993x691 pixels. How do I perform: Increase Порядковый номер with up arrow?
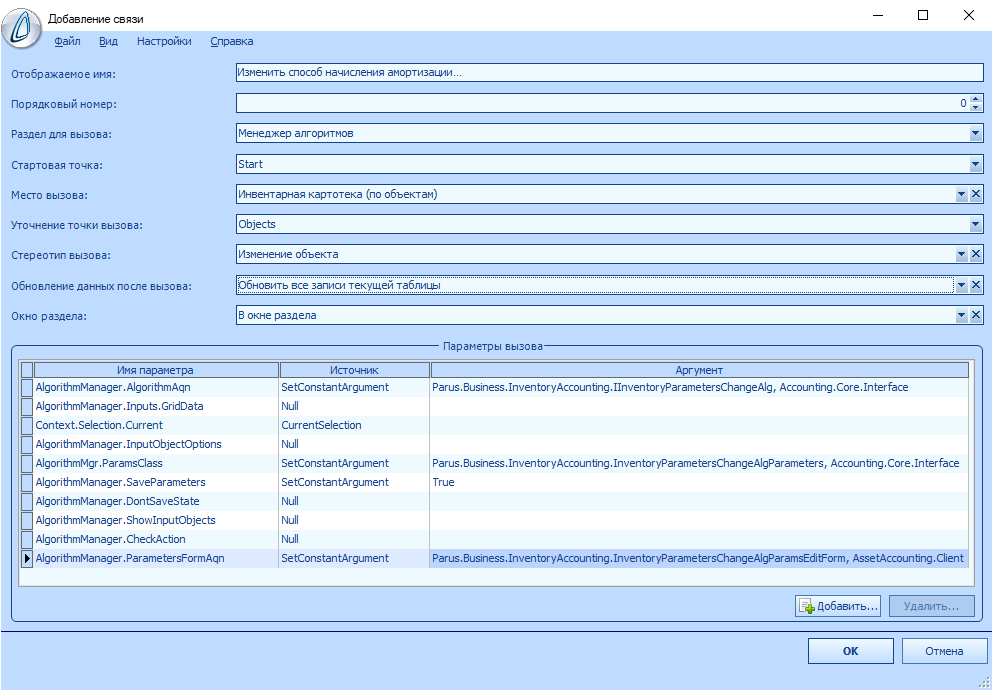[x=976, y=99]
